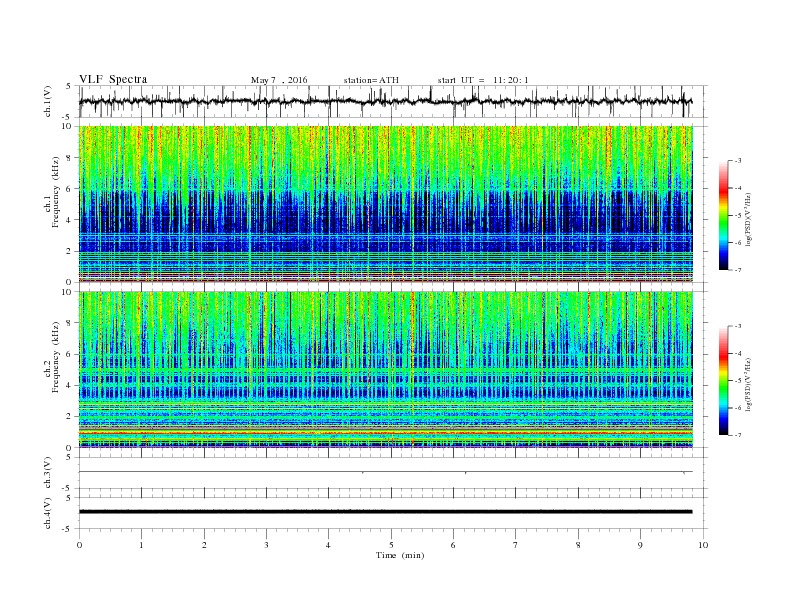Click the "3" tick on the time axis
The width and height of the screenshot is (792, 612).
point(266,545)
